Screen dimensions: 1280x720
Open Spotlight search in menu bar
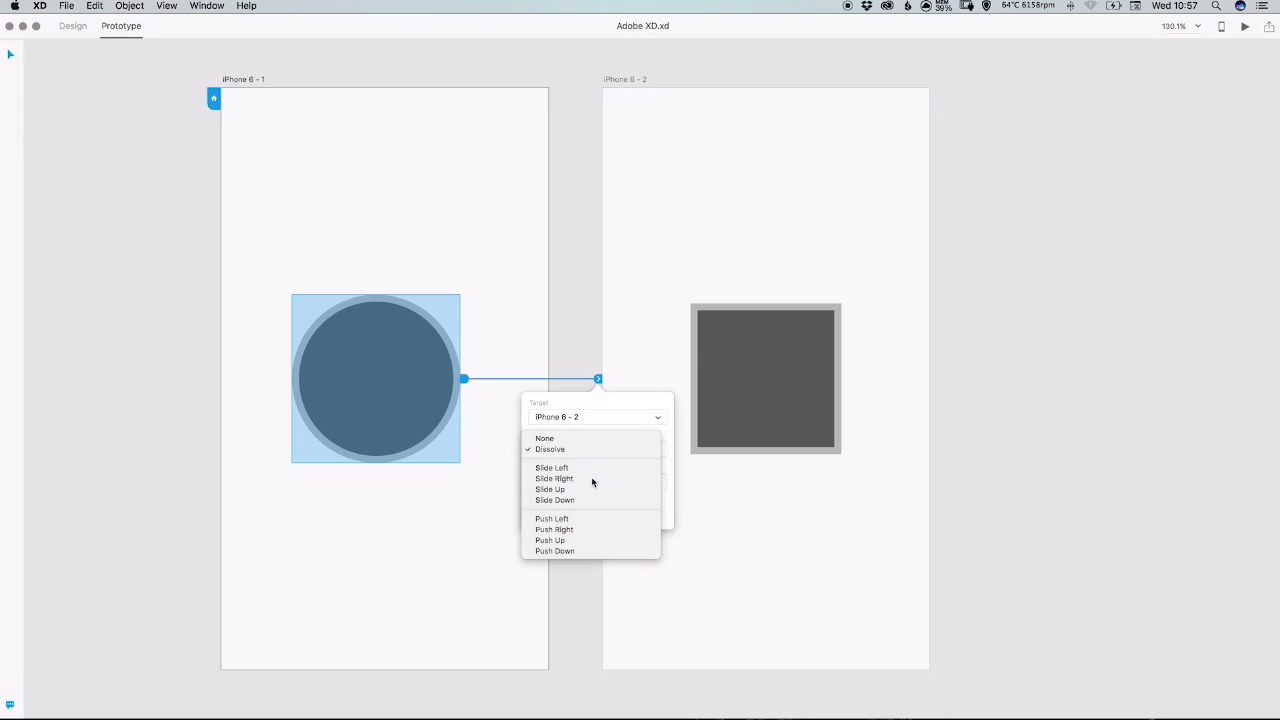click(x=1216, y=6)
